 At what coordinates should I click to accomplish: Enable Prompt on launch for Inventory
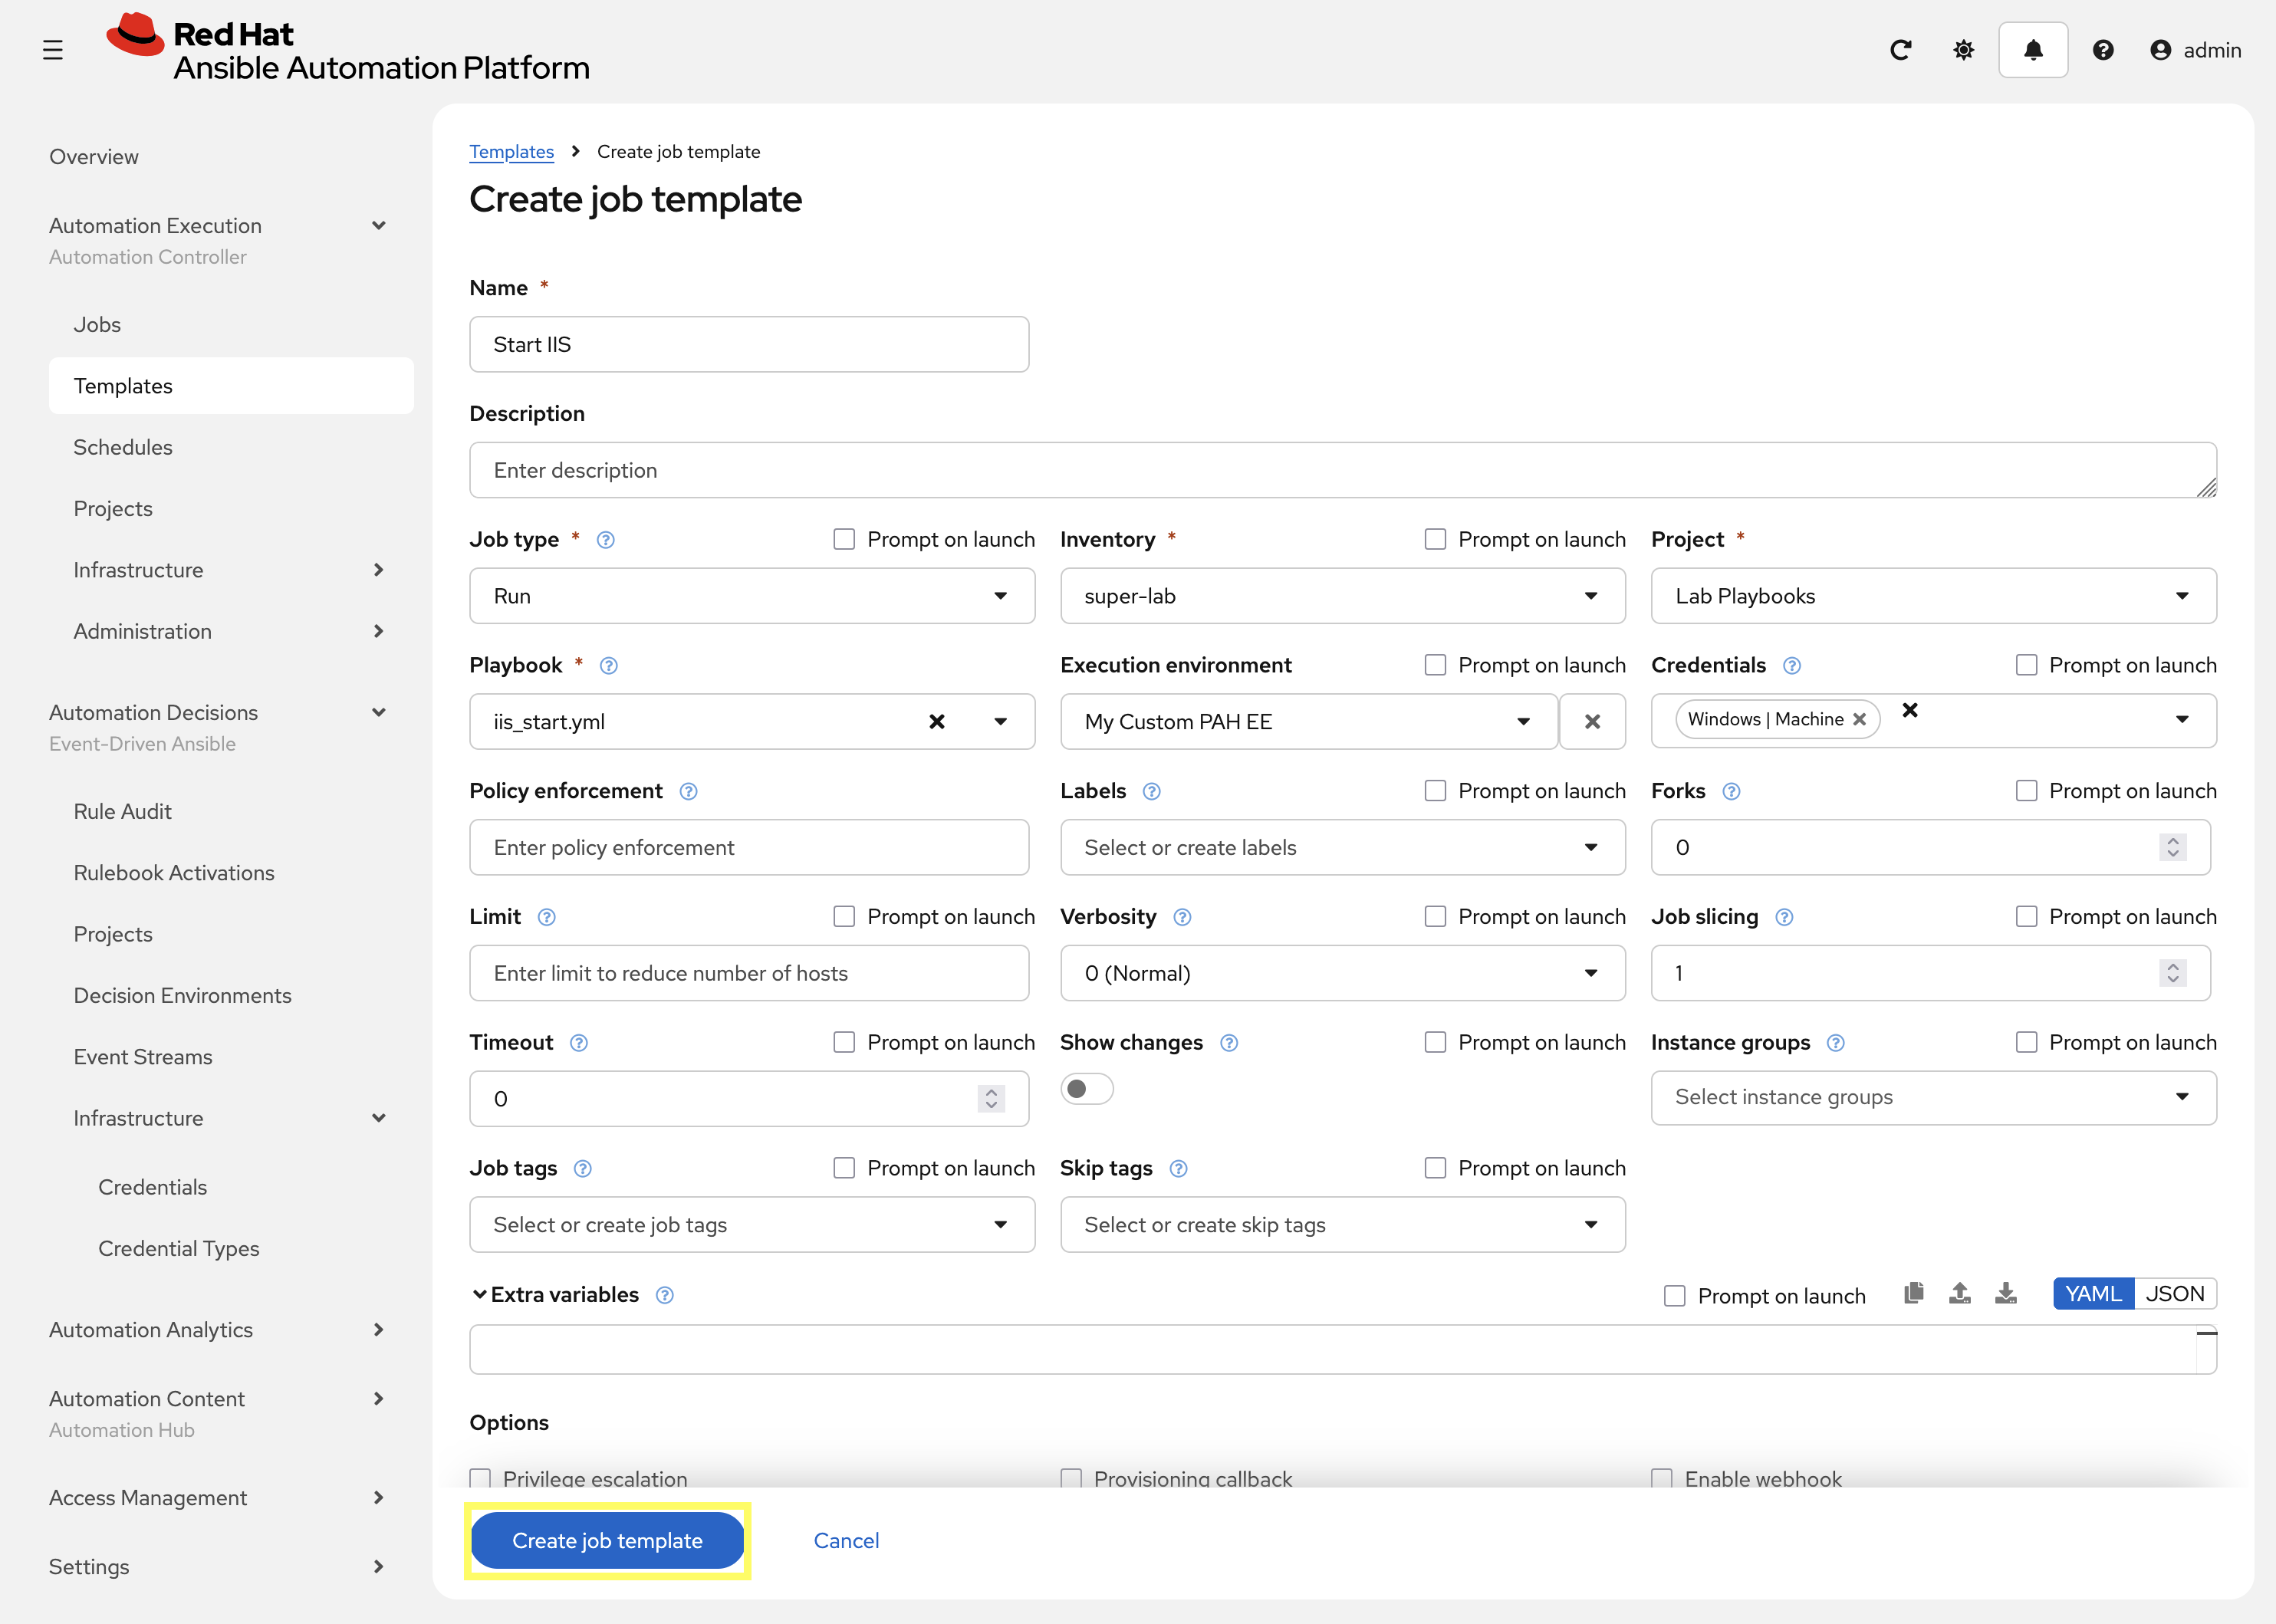[x=1436, y=538]
